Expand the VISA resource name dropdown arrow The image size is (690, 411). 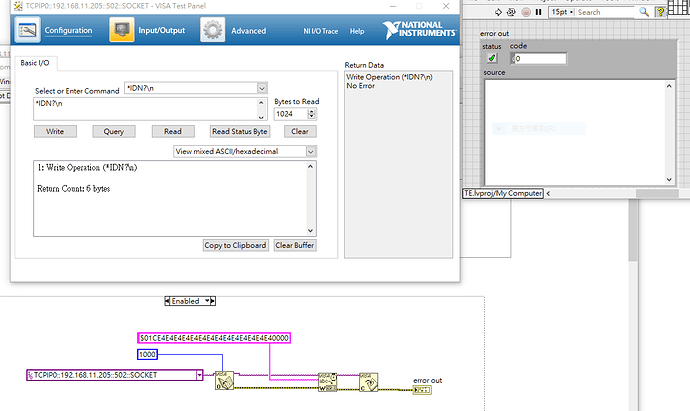click(199, 375)
